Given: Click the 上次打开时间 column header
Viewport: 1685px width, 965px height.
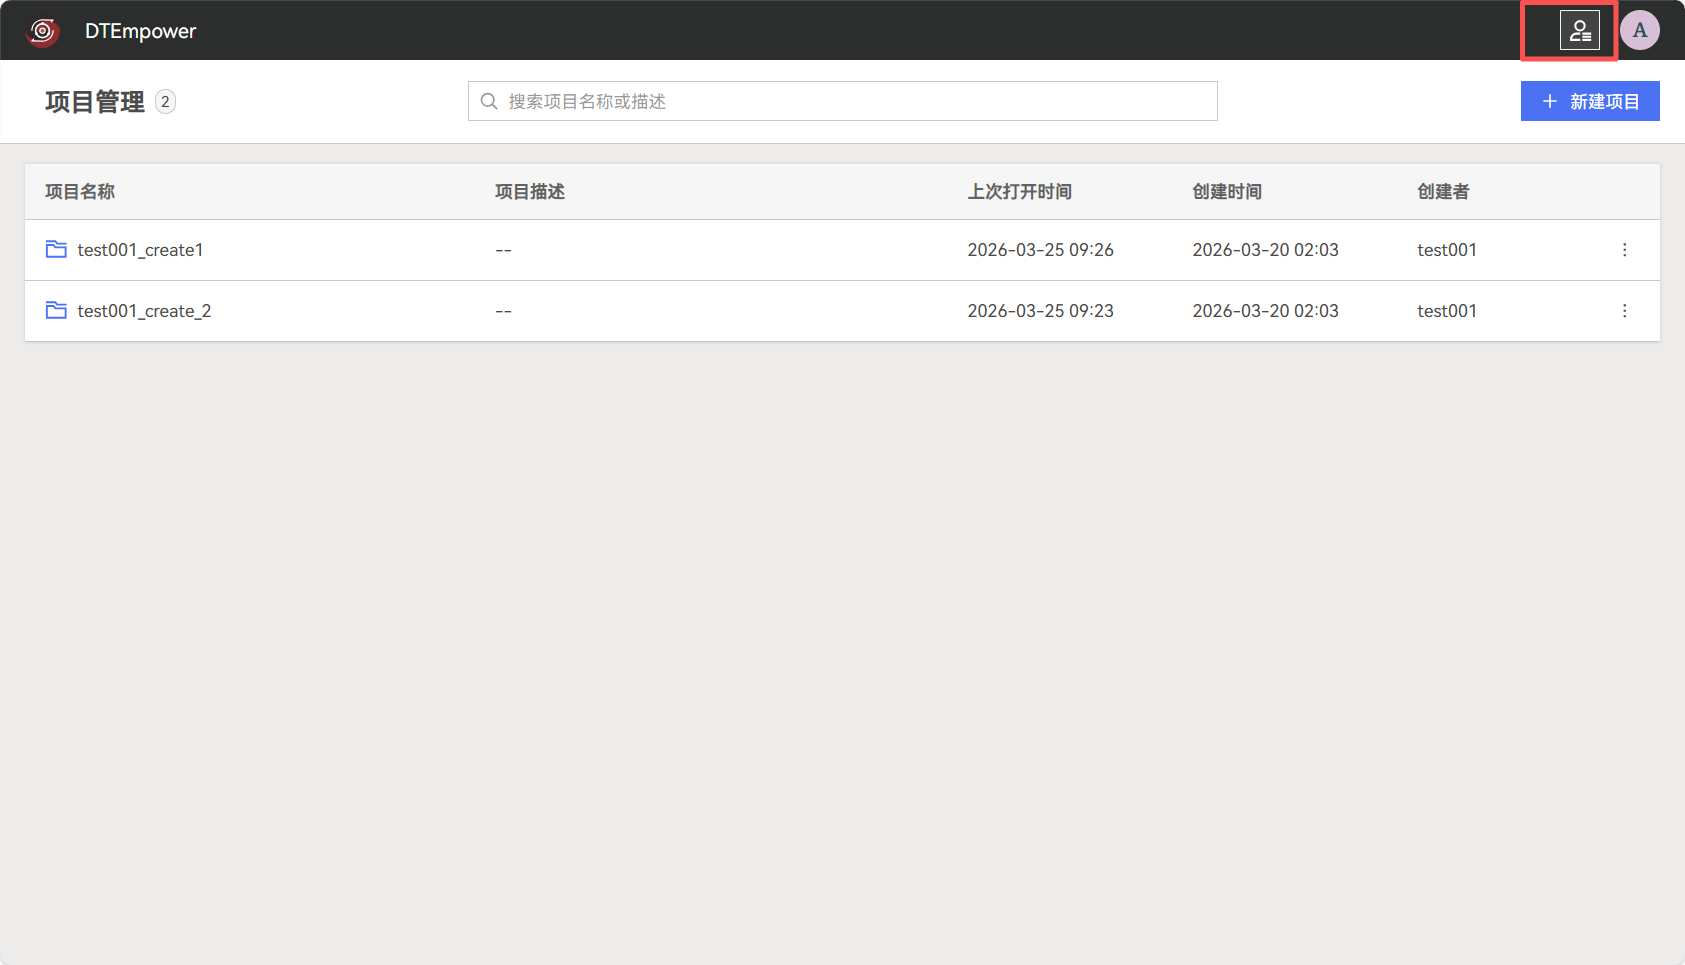Looking at the screenshot, I should coord(1020,191).
